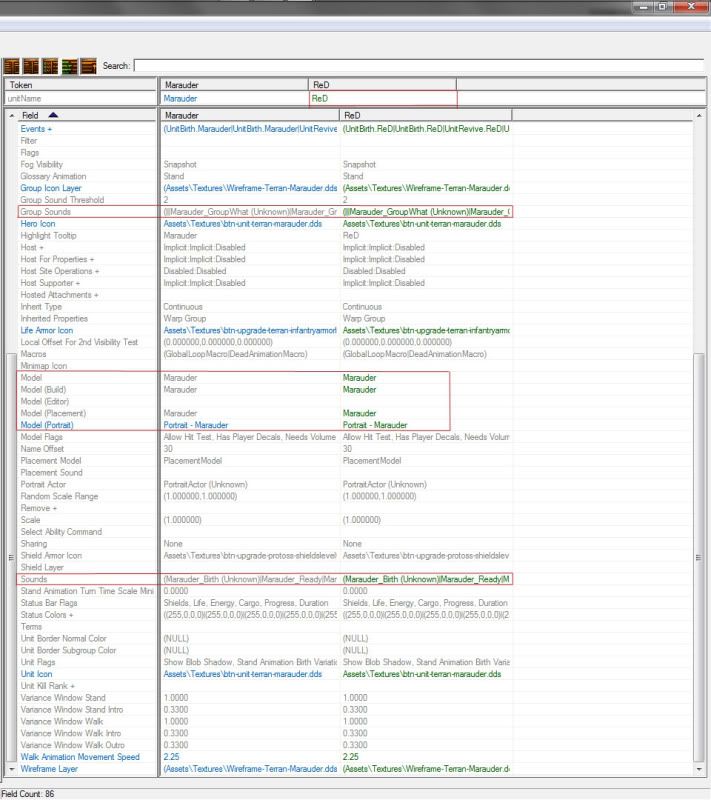Screen dimensions: 711x800
Task: Expand the Host Supporter + field
Action: (50, 283)
